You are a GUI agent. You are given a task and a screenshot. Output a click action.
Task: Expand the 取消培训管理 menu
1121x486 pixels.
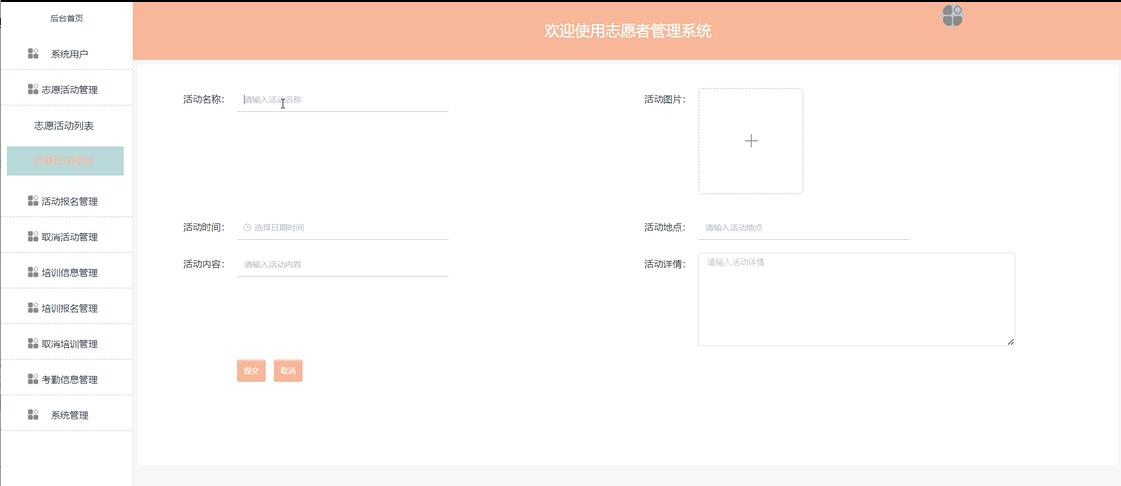[66, 344]
